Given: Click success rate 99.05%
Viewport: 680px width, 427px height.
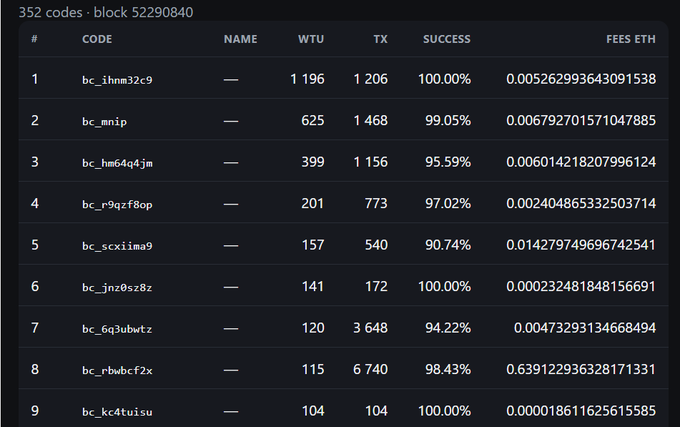Looking at the screenshot, I should click(x=448, y=120).
